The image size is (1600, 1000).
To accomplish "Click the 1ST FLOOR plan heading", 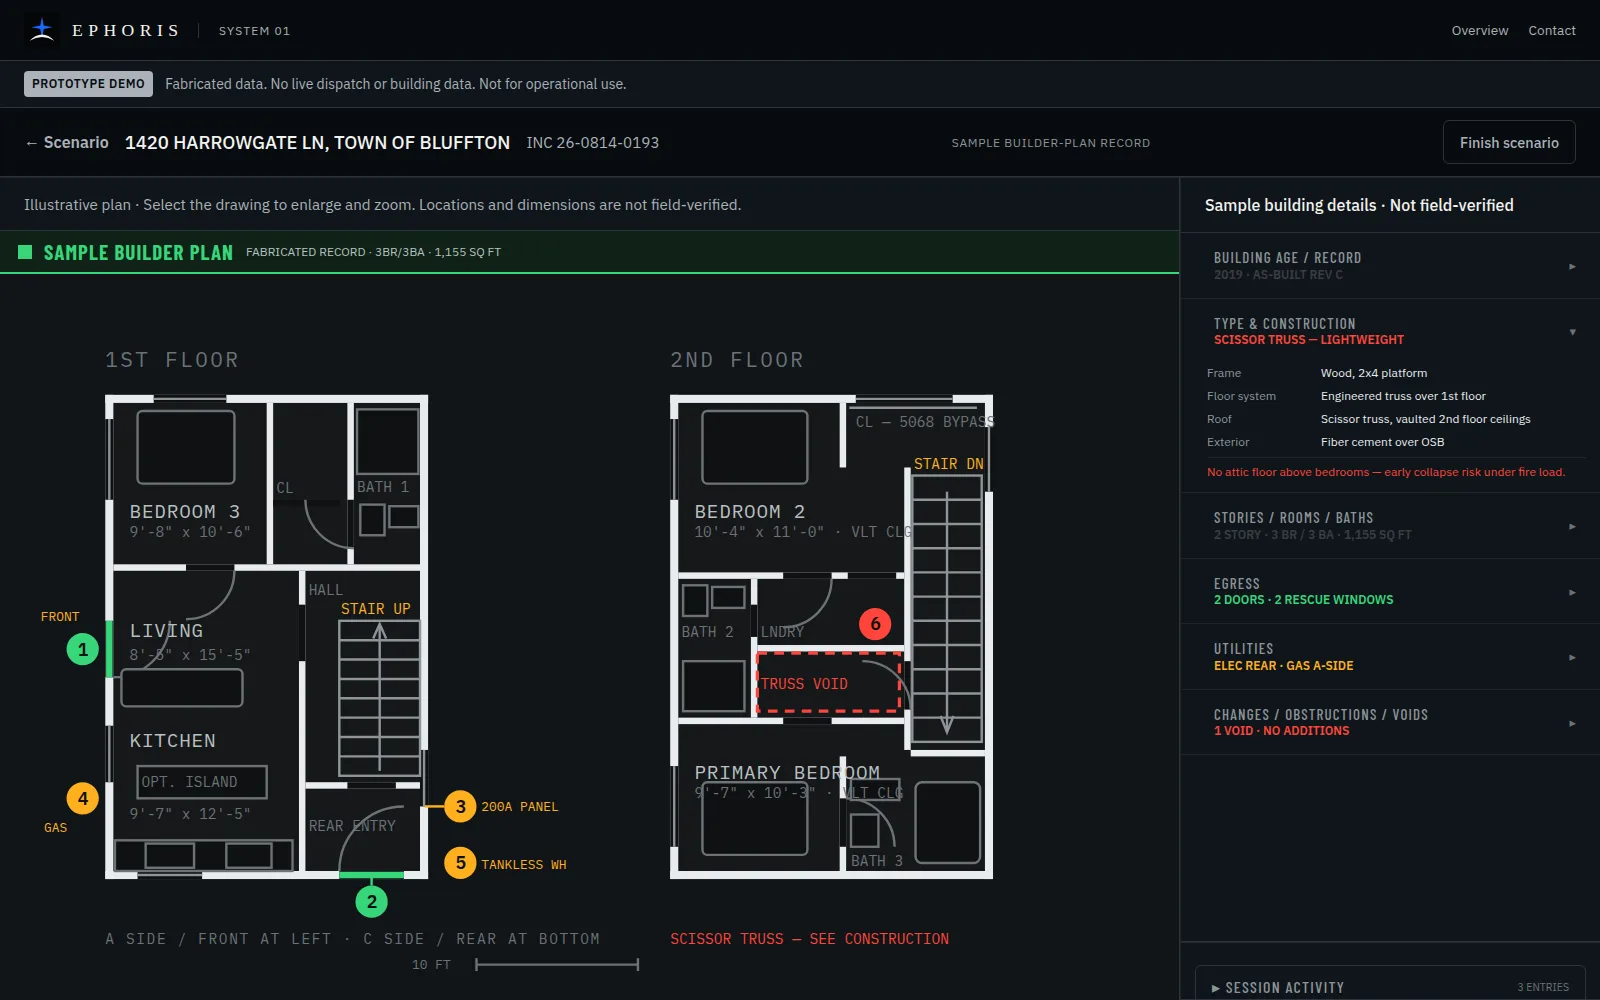I will (172, 360).
